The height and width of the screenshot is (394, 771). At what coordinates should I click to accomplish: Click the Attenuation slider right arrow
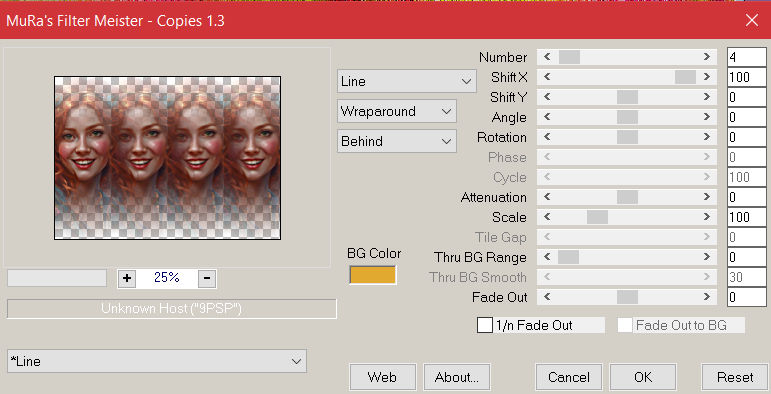707,197
